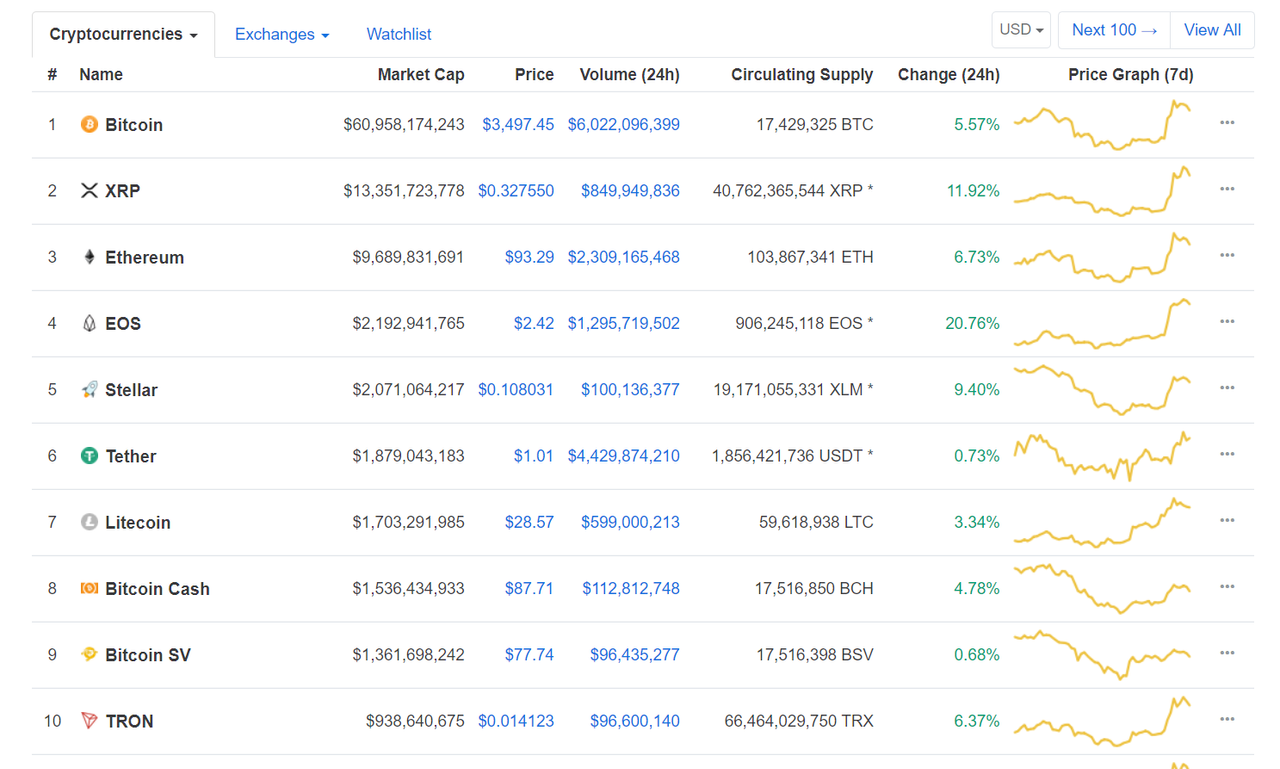This screenshot has width=1280, height=769.
Task: Open the more options menu for TRON row
Action: 1227,719
